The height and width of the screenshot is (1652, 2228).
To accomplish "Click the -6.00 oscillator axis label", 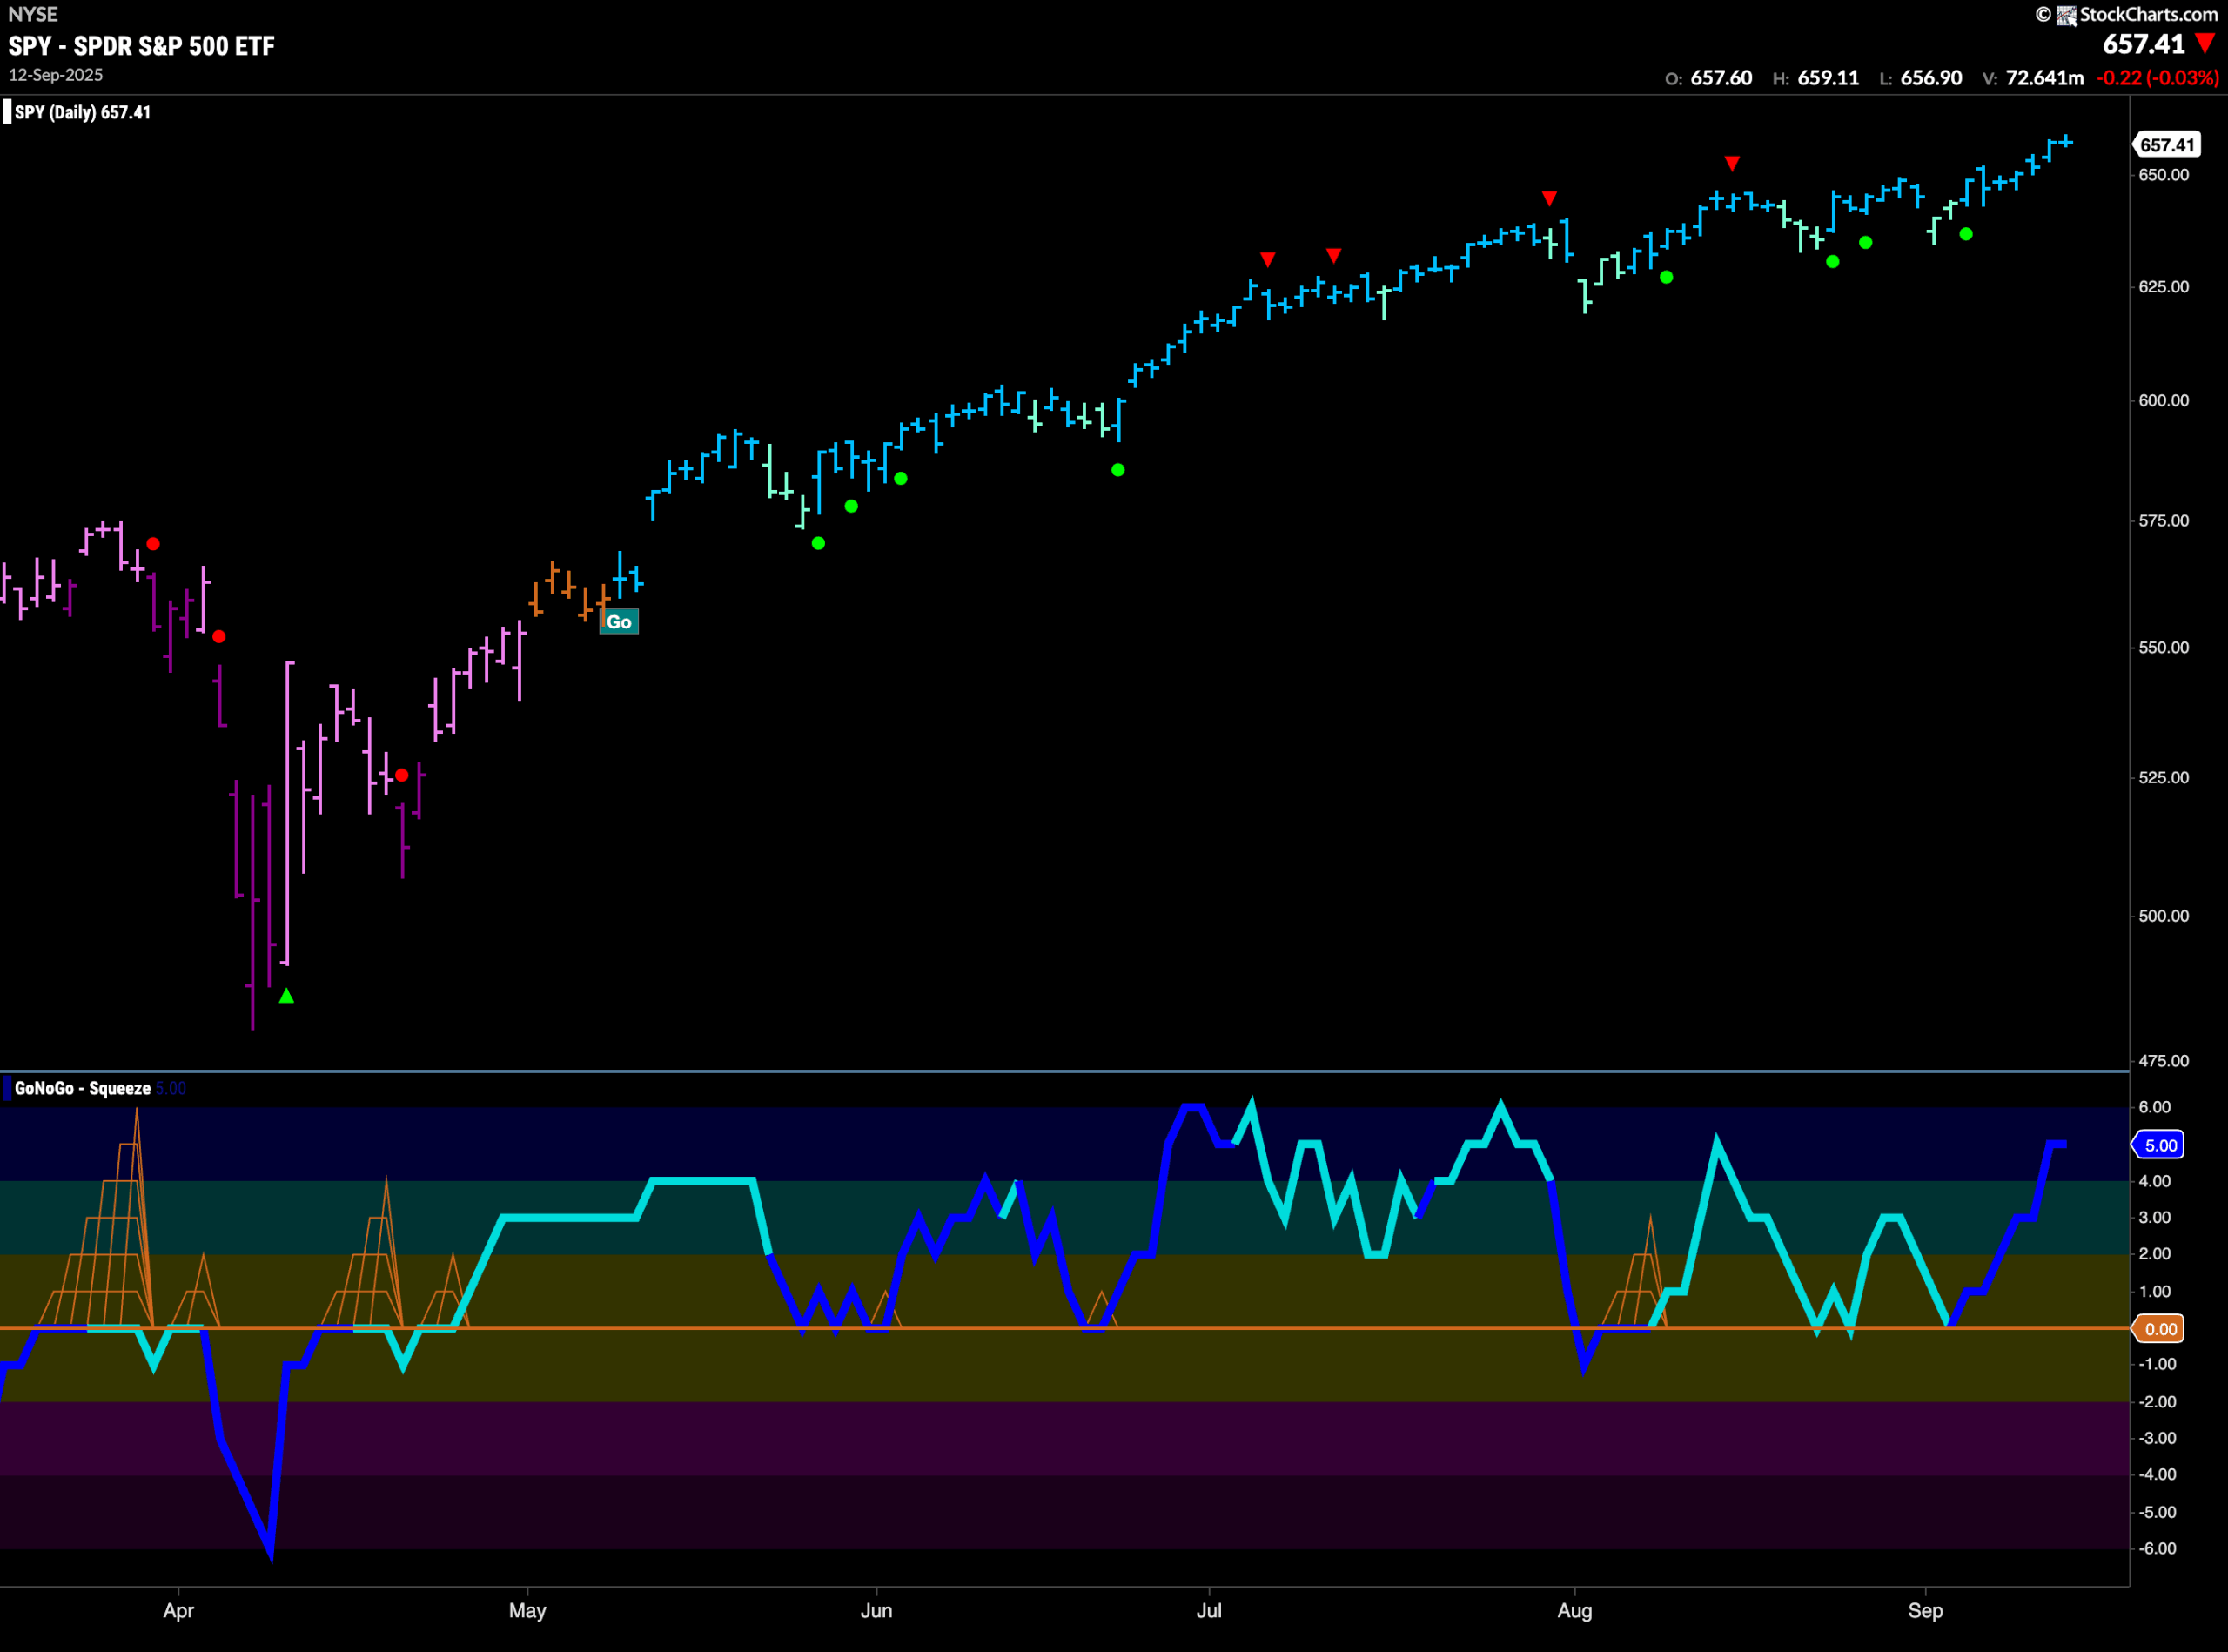I will [2156, 1549].
